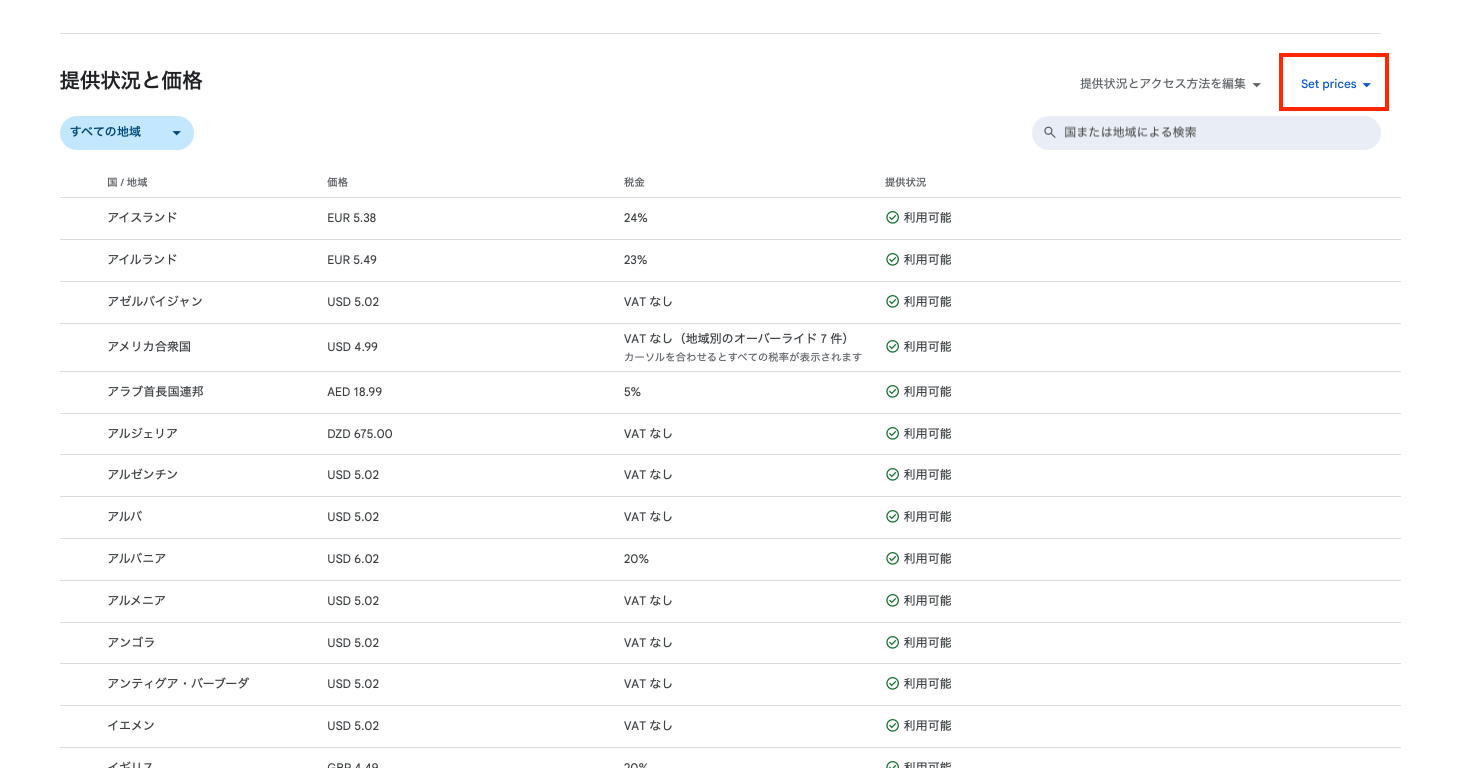The height and width of the screenshot is (768, 1476).
Task: Click the 提供状況と価格 section heading
Action: point(131,81)
